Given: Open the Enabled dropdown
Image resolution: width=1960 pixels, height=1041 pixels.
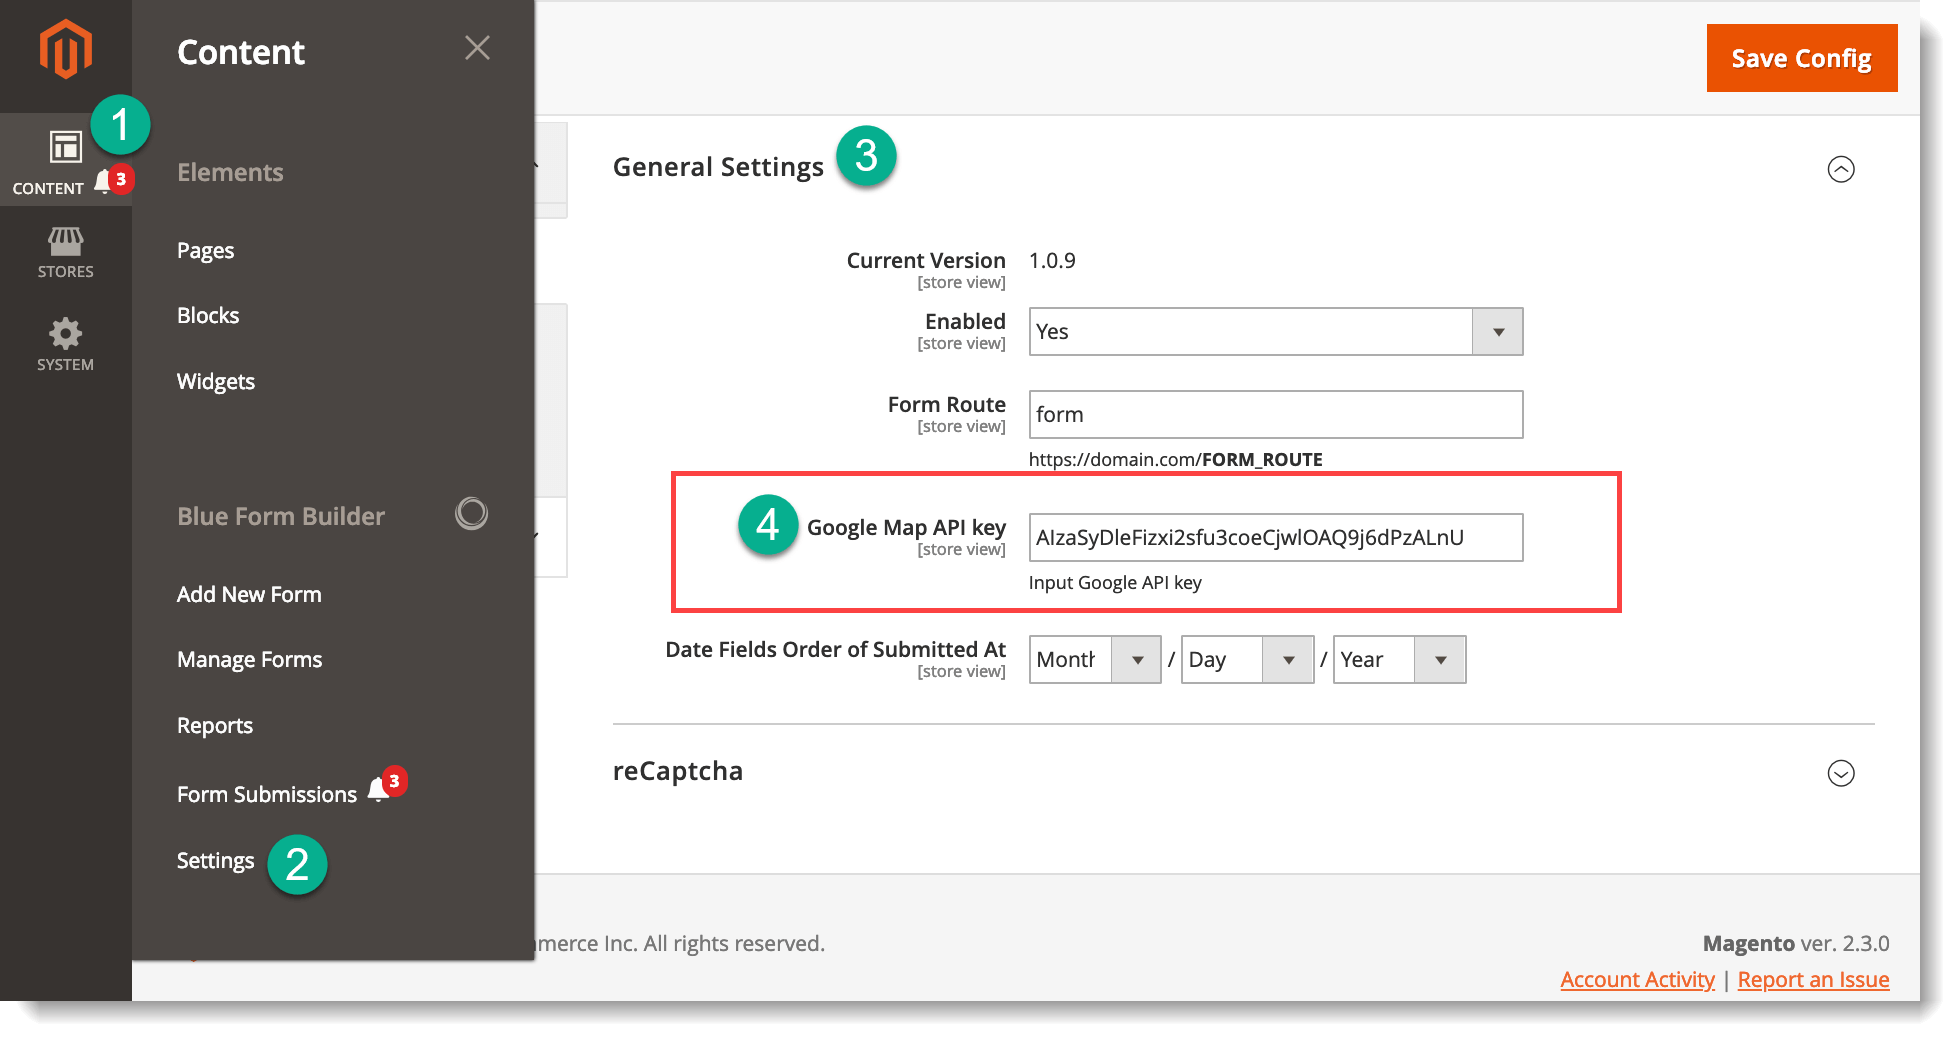Looking at the screenshot, I should click(1275, 332).
